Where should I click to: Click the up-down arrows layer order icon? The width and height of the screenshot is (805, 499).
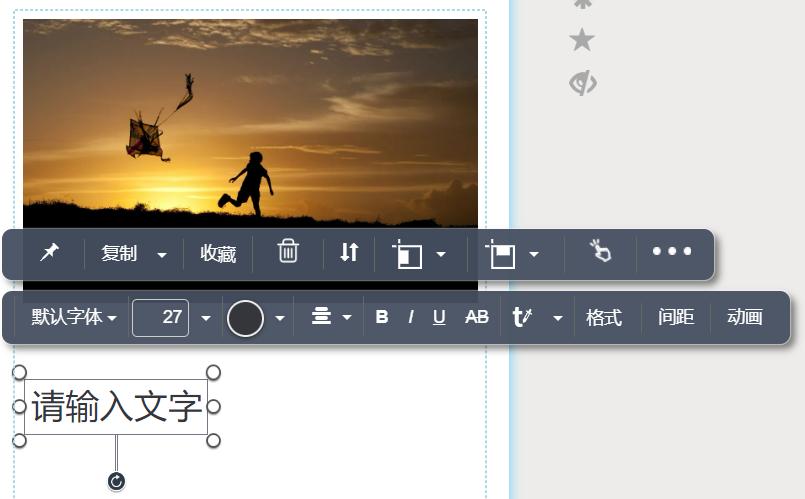[349, 252]
